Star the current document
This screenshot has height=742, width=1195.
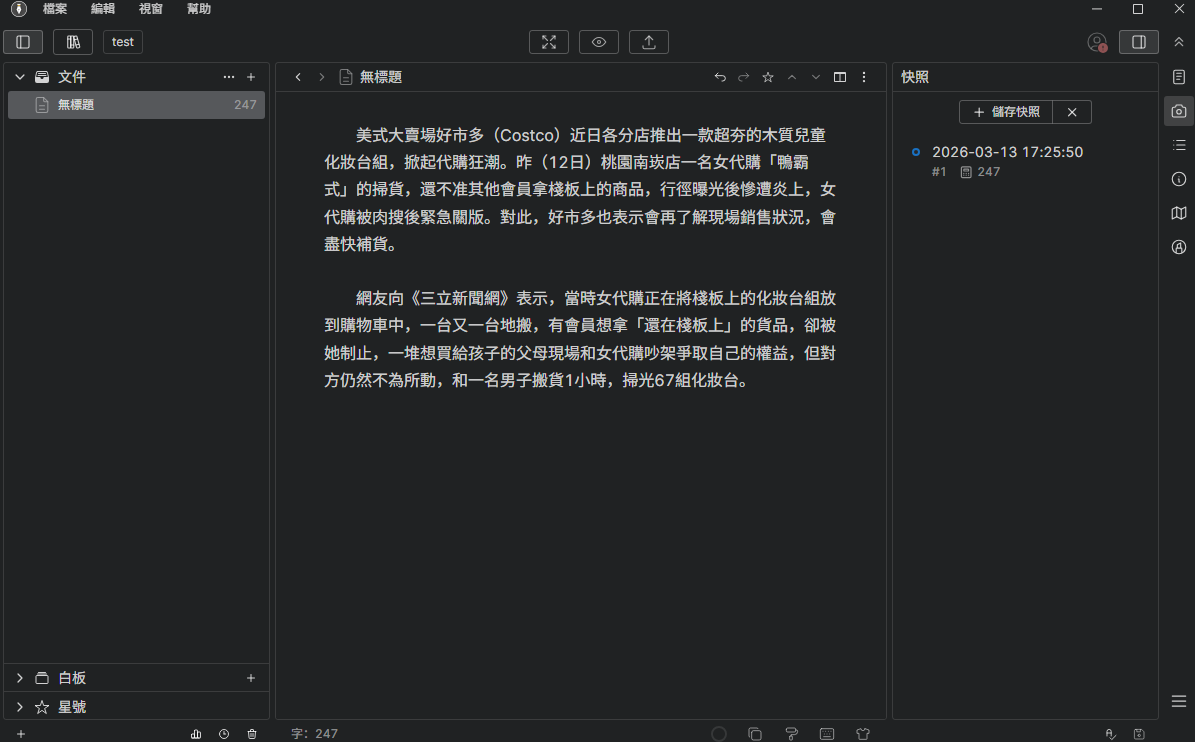pos(768,77)
